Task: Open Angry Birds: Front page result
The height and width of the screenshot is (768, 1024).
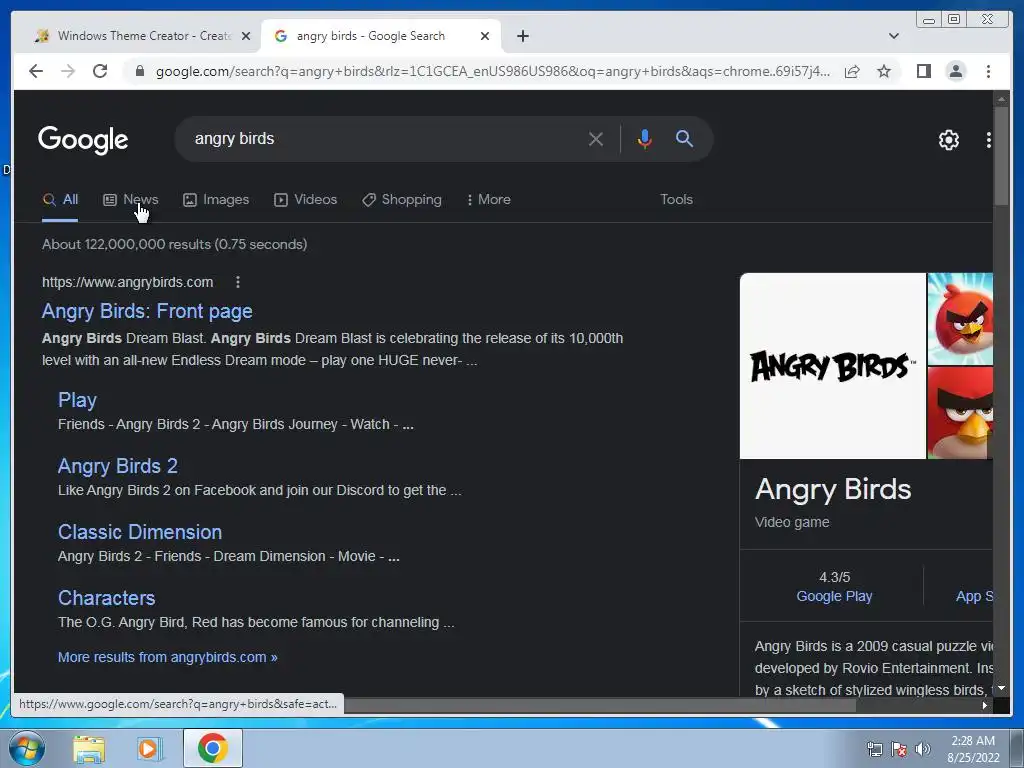Action: click(147, 312)
